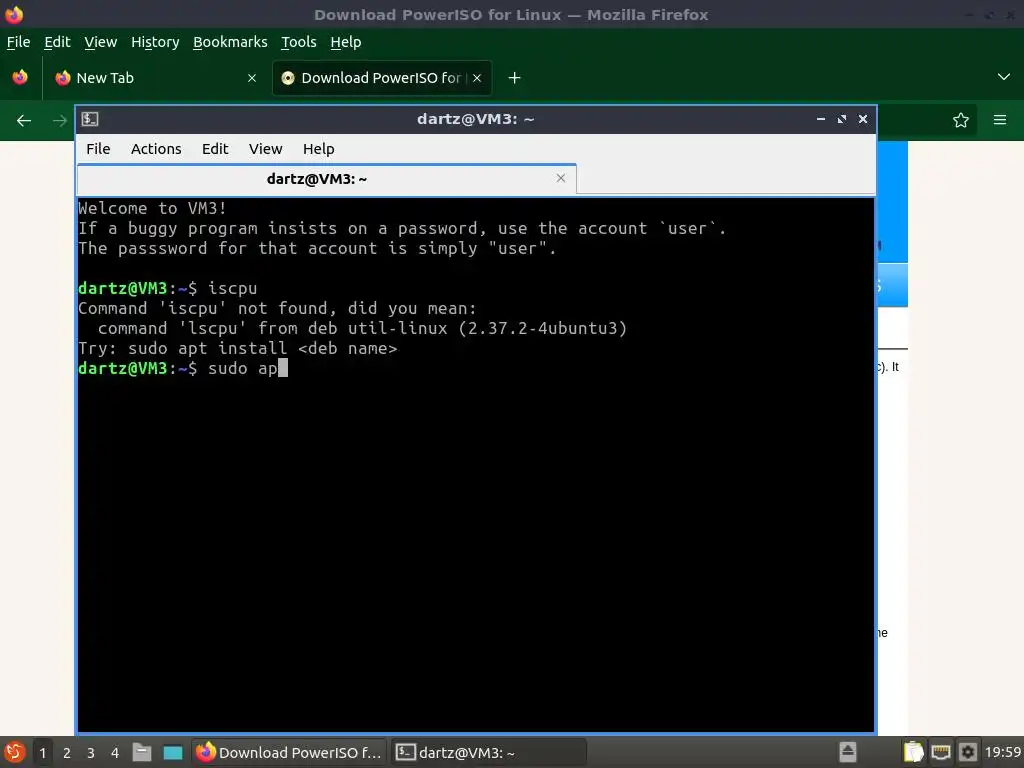The width and height of the screenshot is (1024, 768).
Task: Open the settings gear tray icon
Action: [968, 752]
